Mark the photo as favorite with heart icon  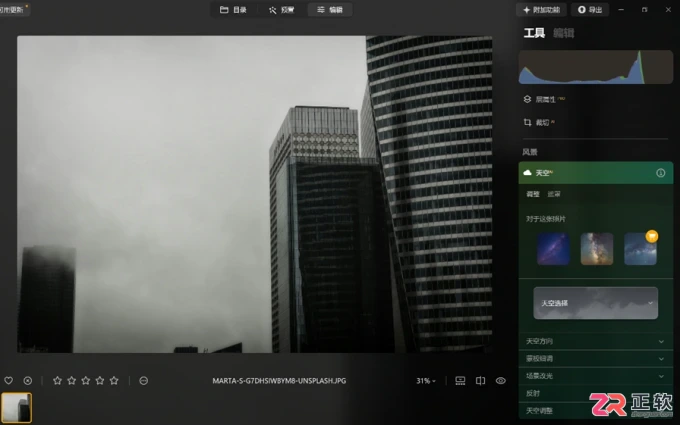click(9, 381)
